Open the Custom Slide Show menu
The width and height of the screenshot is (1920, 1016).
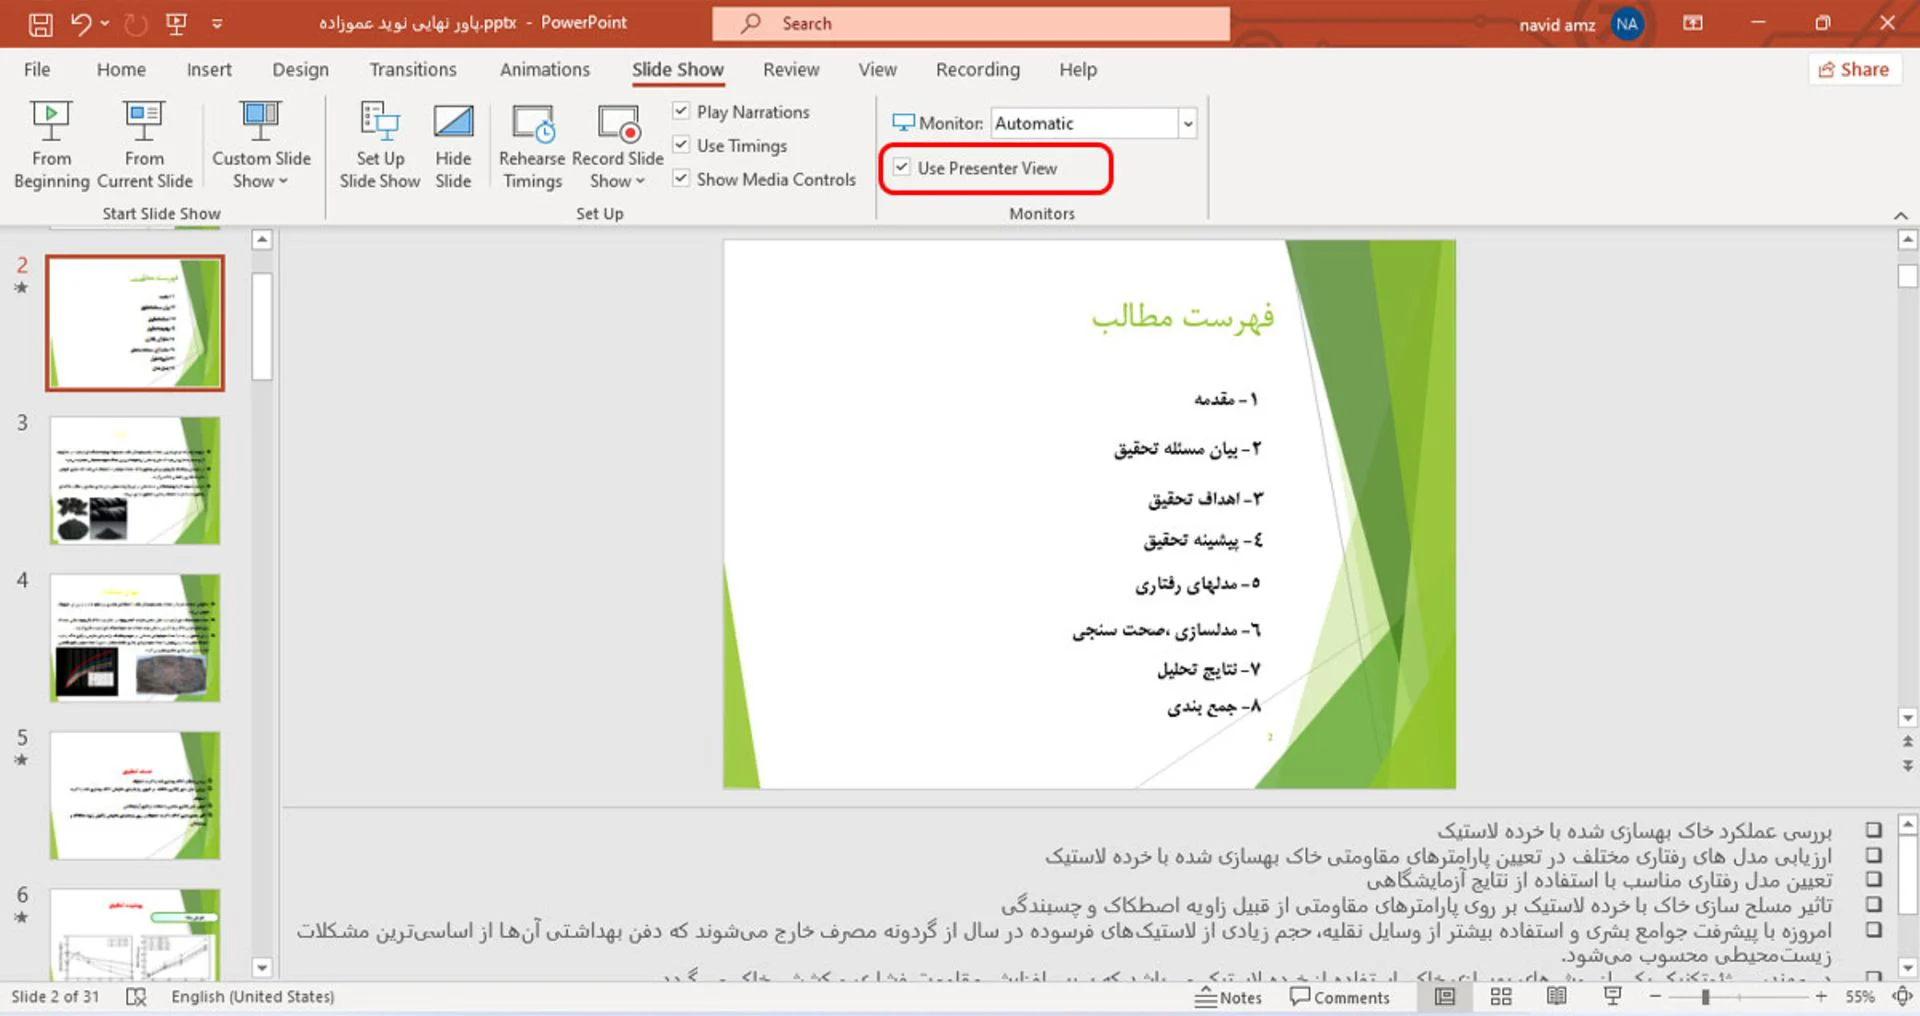coord(260,145)
